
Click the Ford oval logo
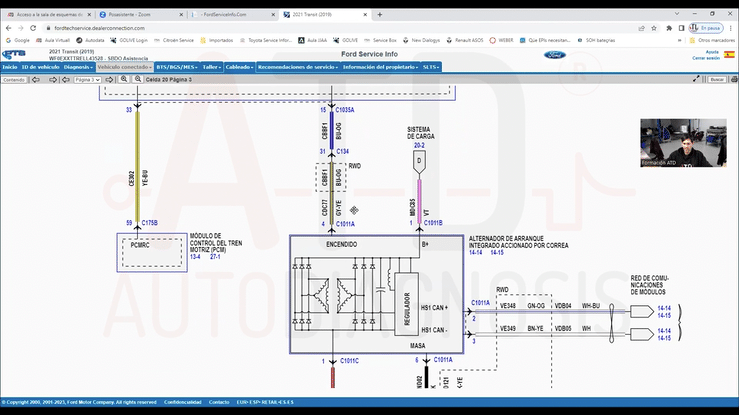coord(555,55)
